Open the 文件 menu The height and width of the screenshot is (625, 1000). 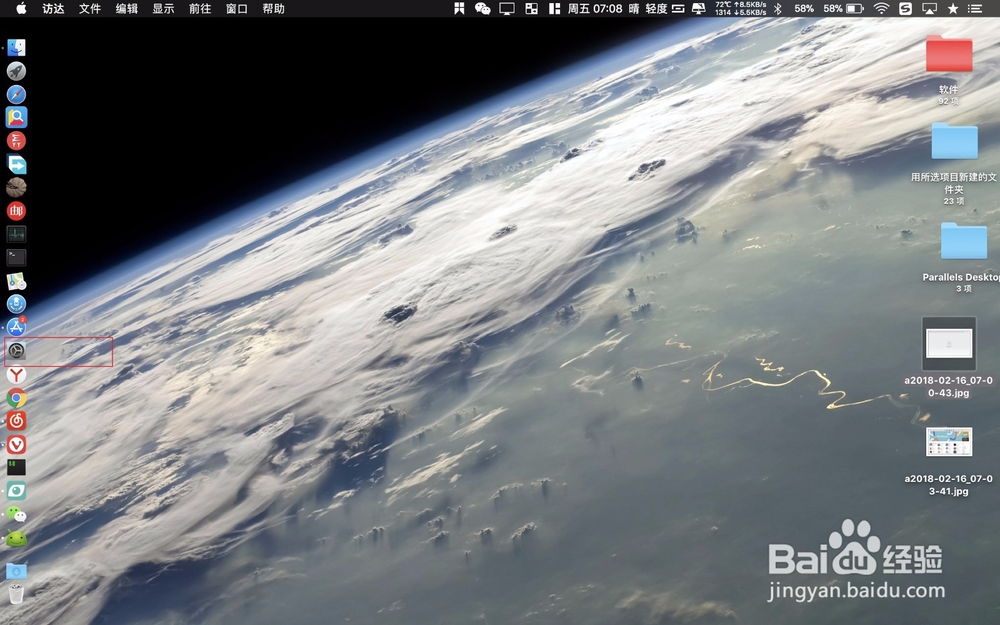(90, 8)
